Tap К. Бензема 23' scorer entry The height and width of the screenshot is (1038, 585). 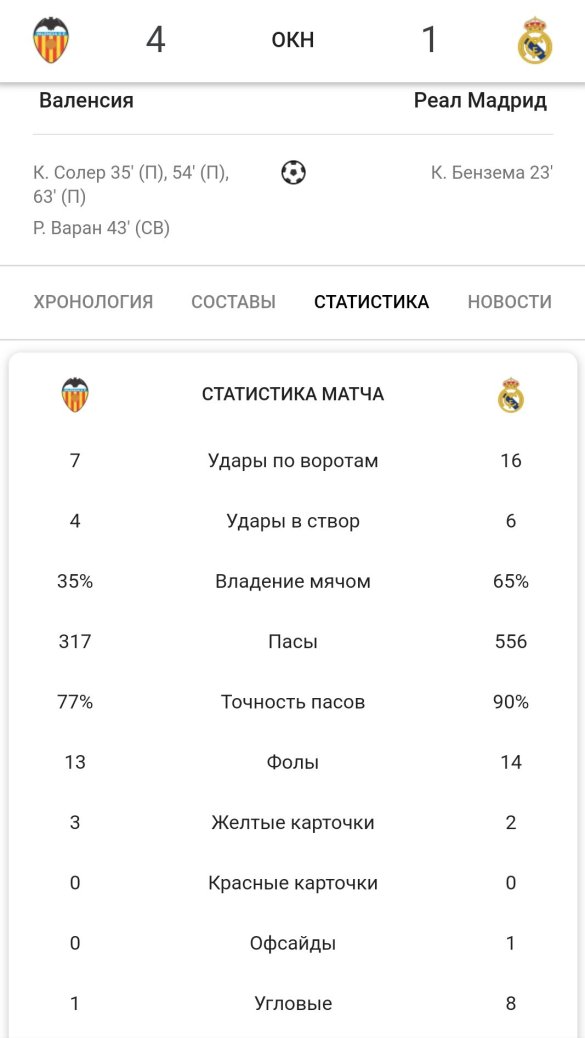(x=492, y=173)
